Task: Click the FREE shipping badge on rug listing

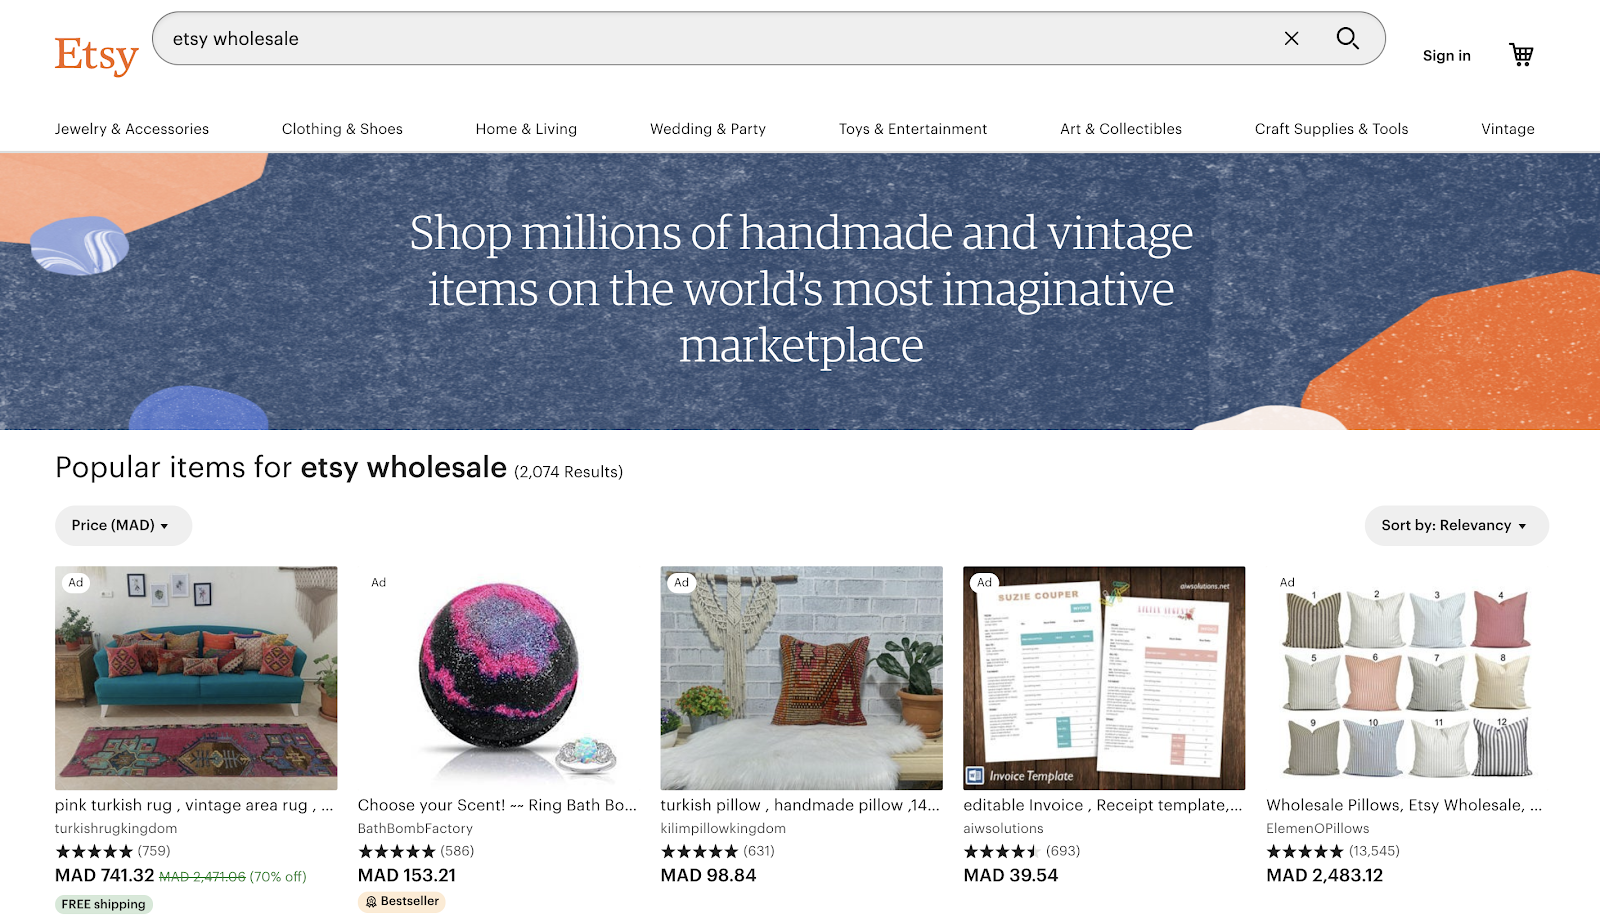Action: tap(103, 904)
